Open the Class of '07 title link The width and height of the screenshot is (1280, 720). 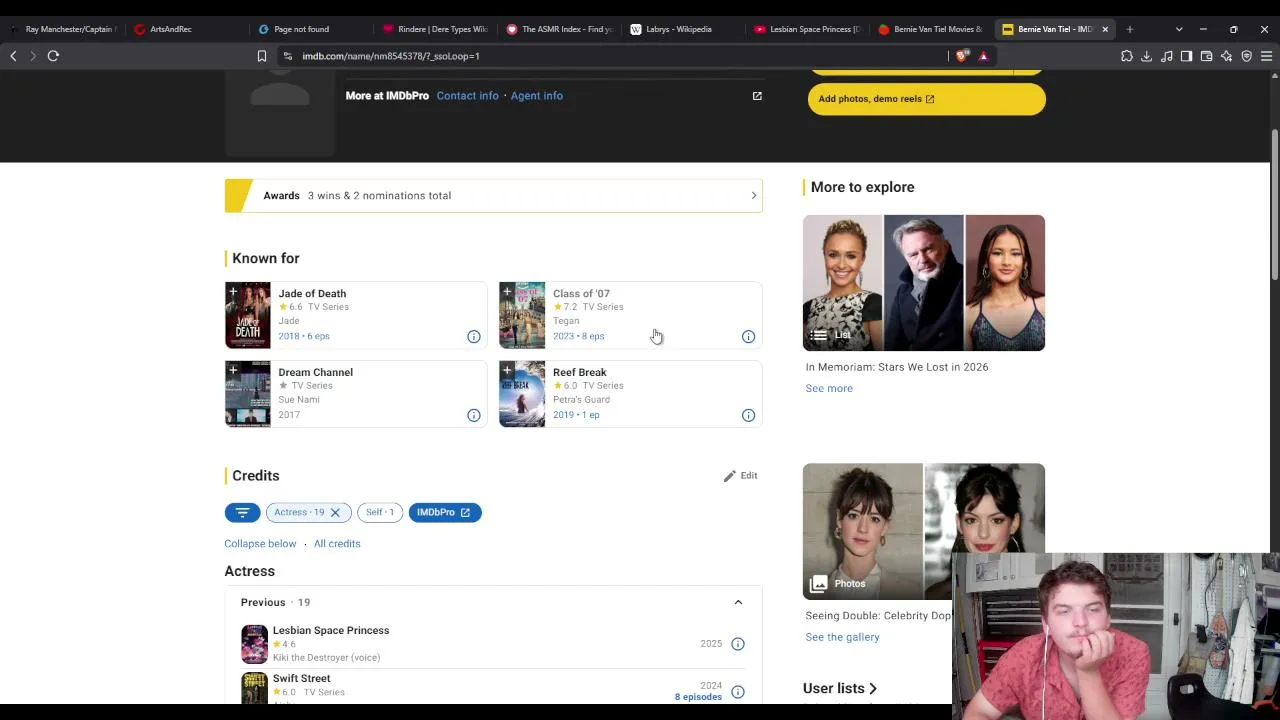[x=581, y=294]
